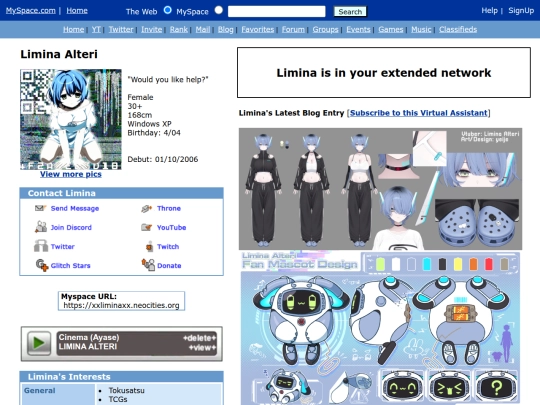Viewport: 540px width, 405px height.
Task: Open View more pics link
Action: click(x=71, y=174)
